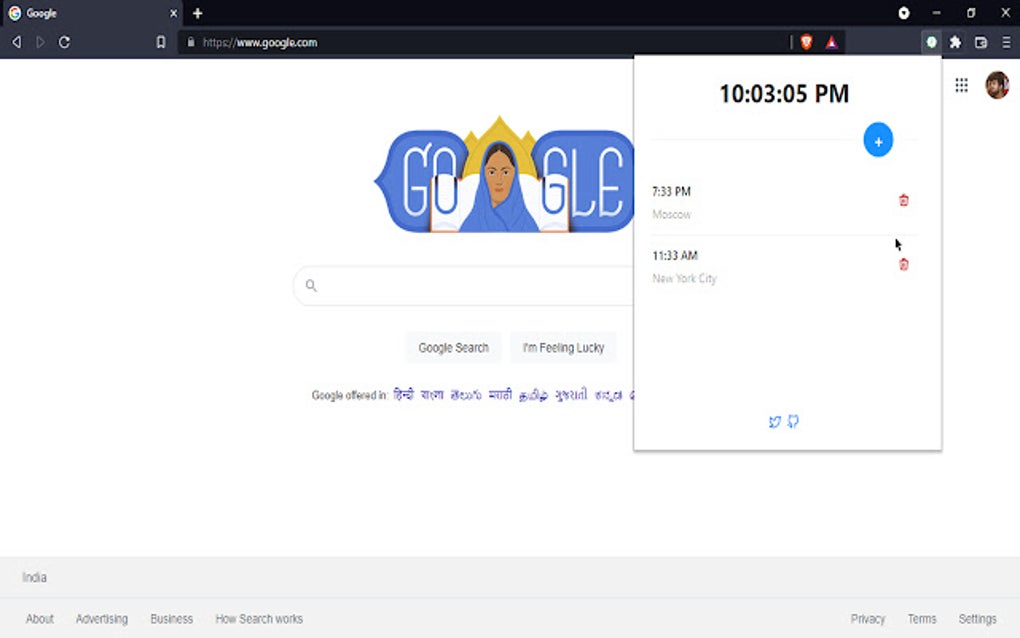Click the world clock extension icon

(930, 43)
